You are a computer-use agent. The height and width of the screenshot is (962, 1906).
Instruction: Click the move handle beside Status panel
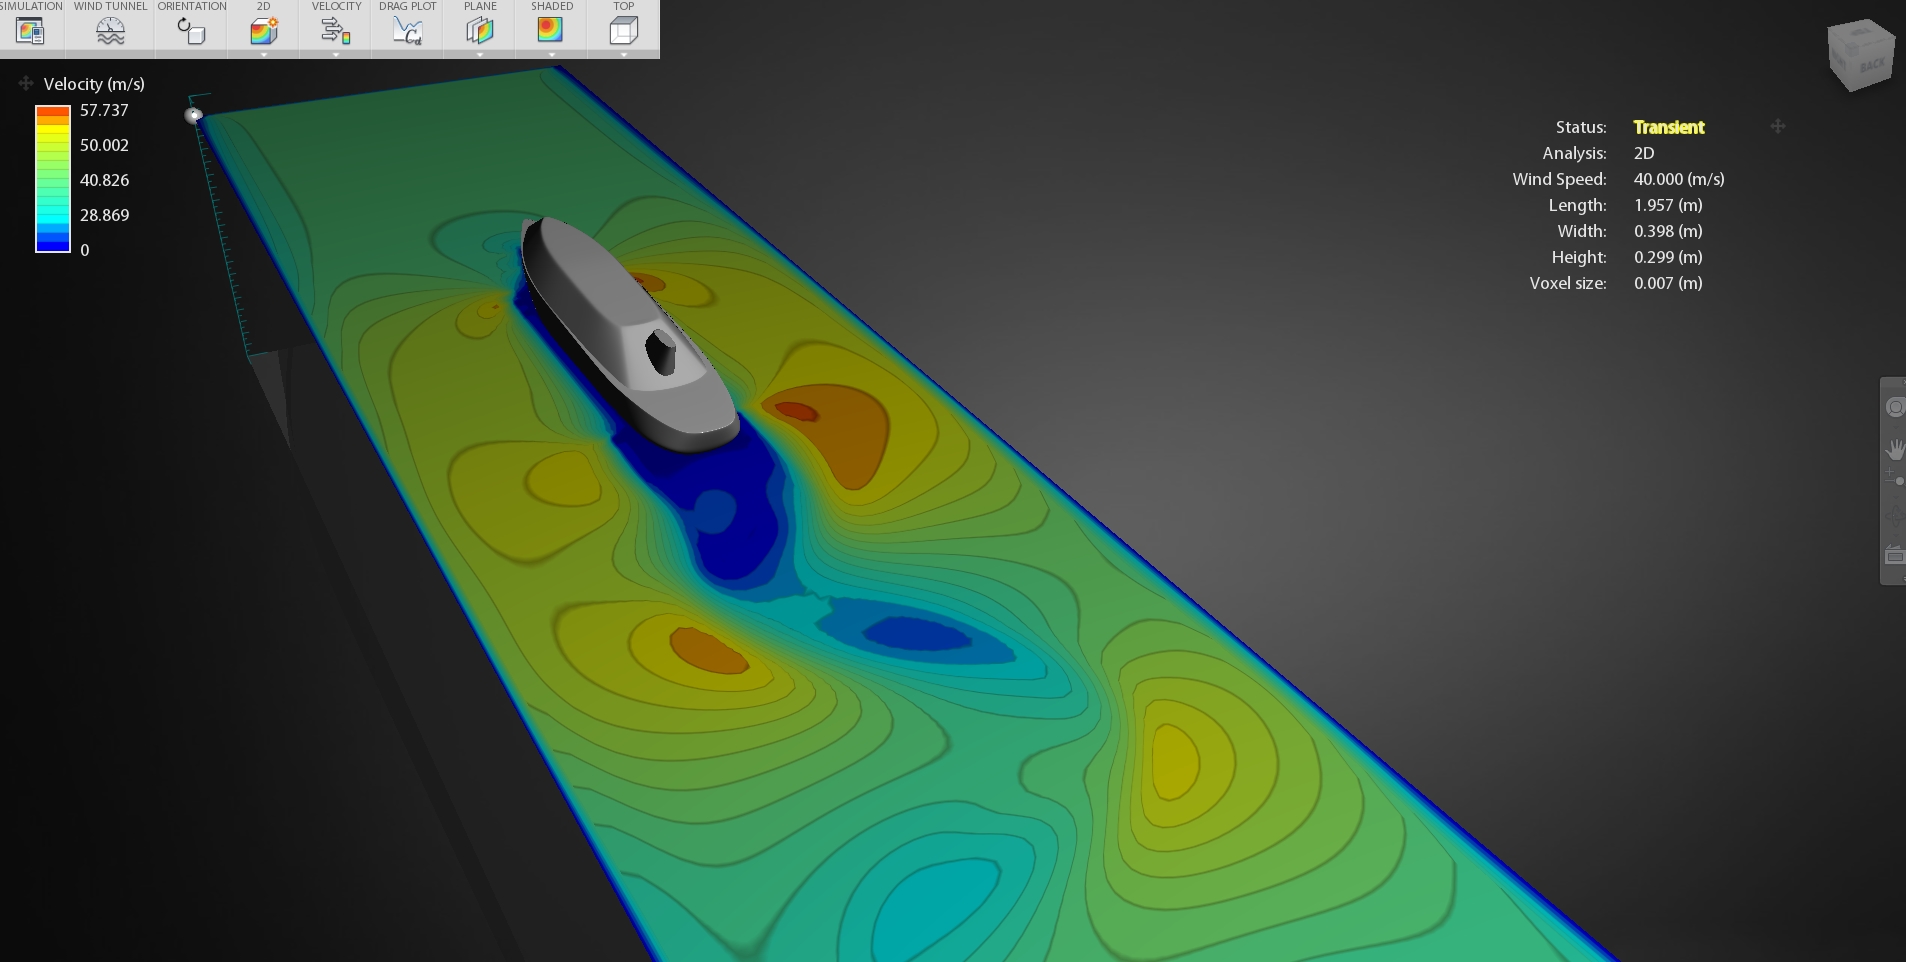(x=1778, y=126)
